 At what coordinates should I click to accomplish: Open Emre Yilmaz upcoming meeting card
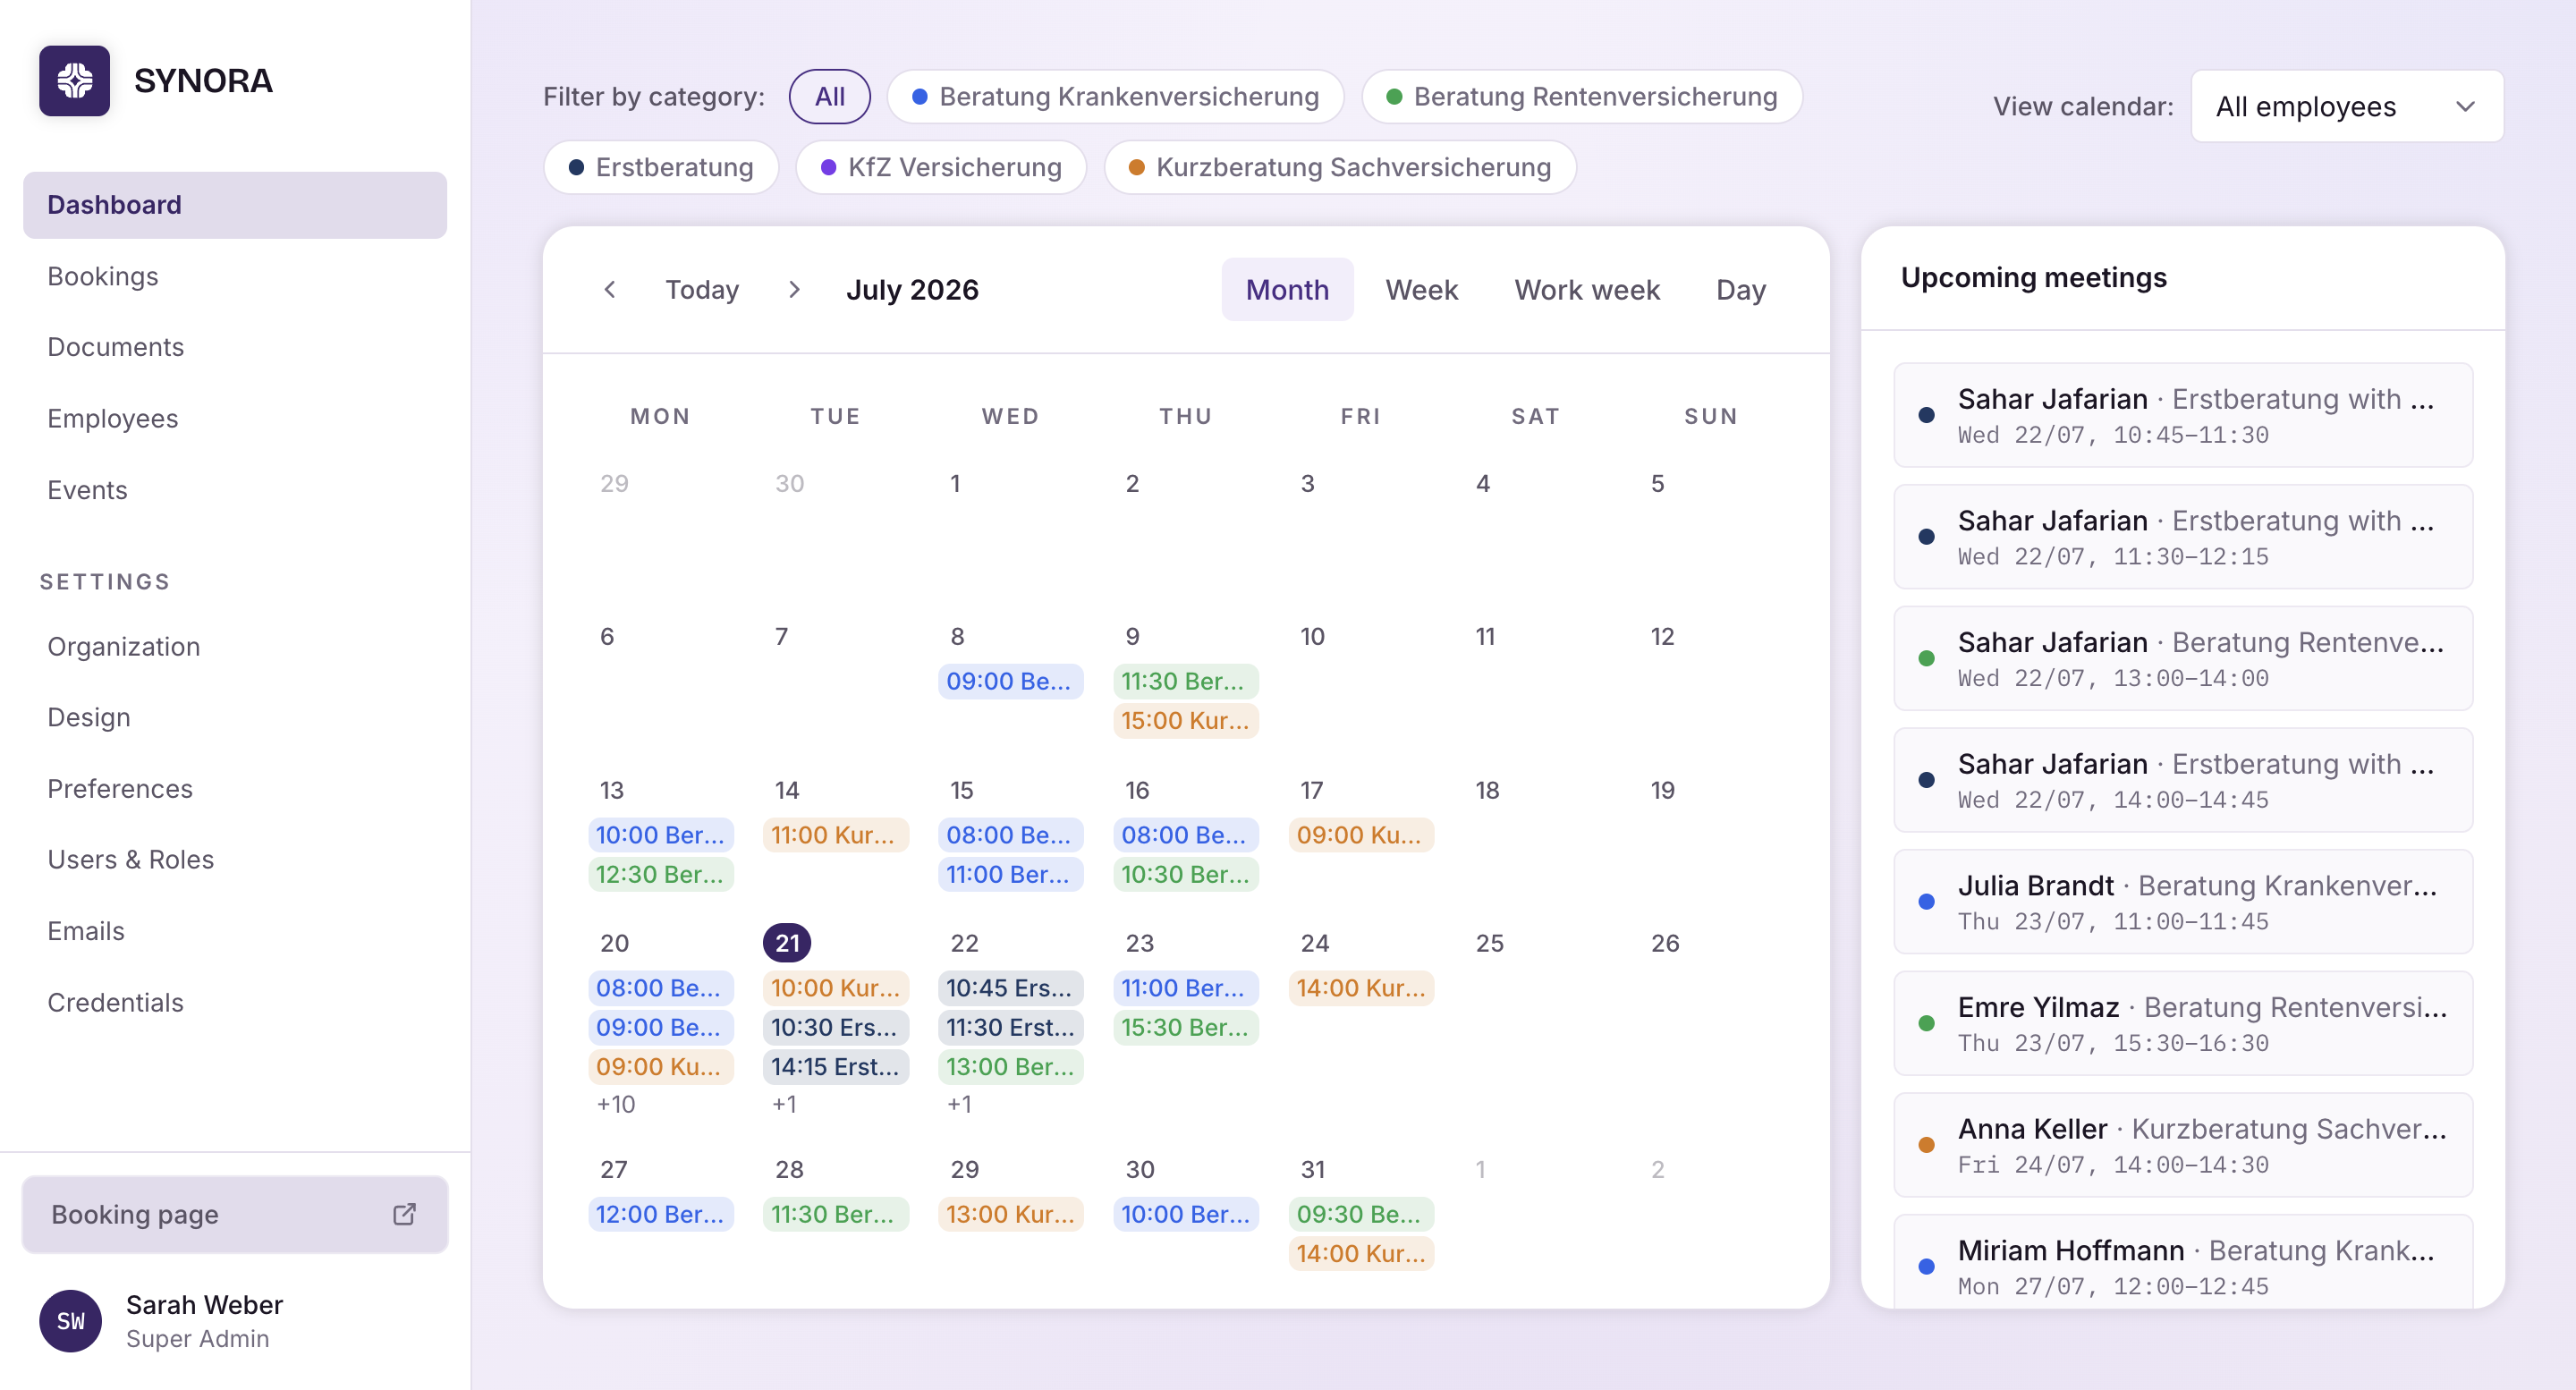2182,1023
